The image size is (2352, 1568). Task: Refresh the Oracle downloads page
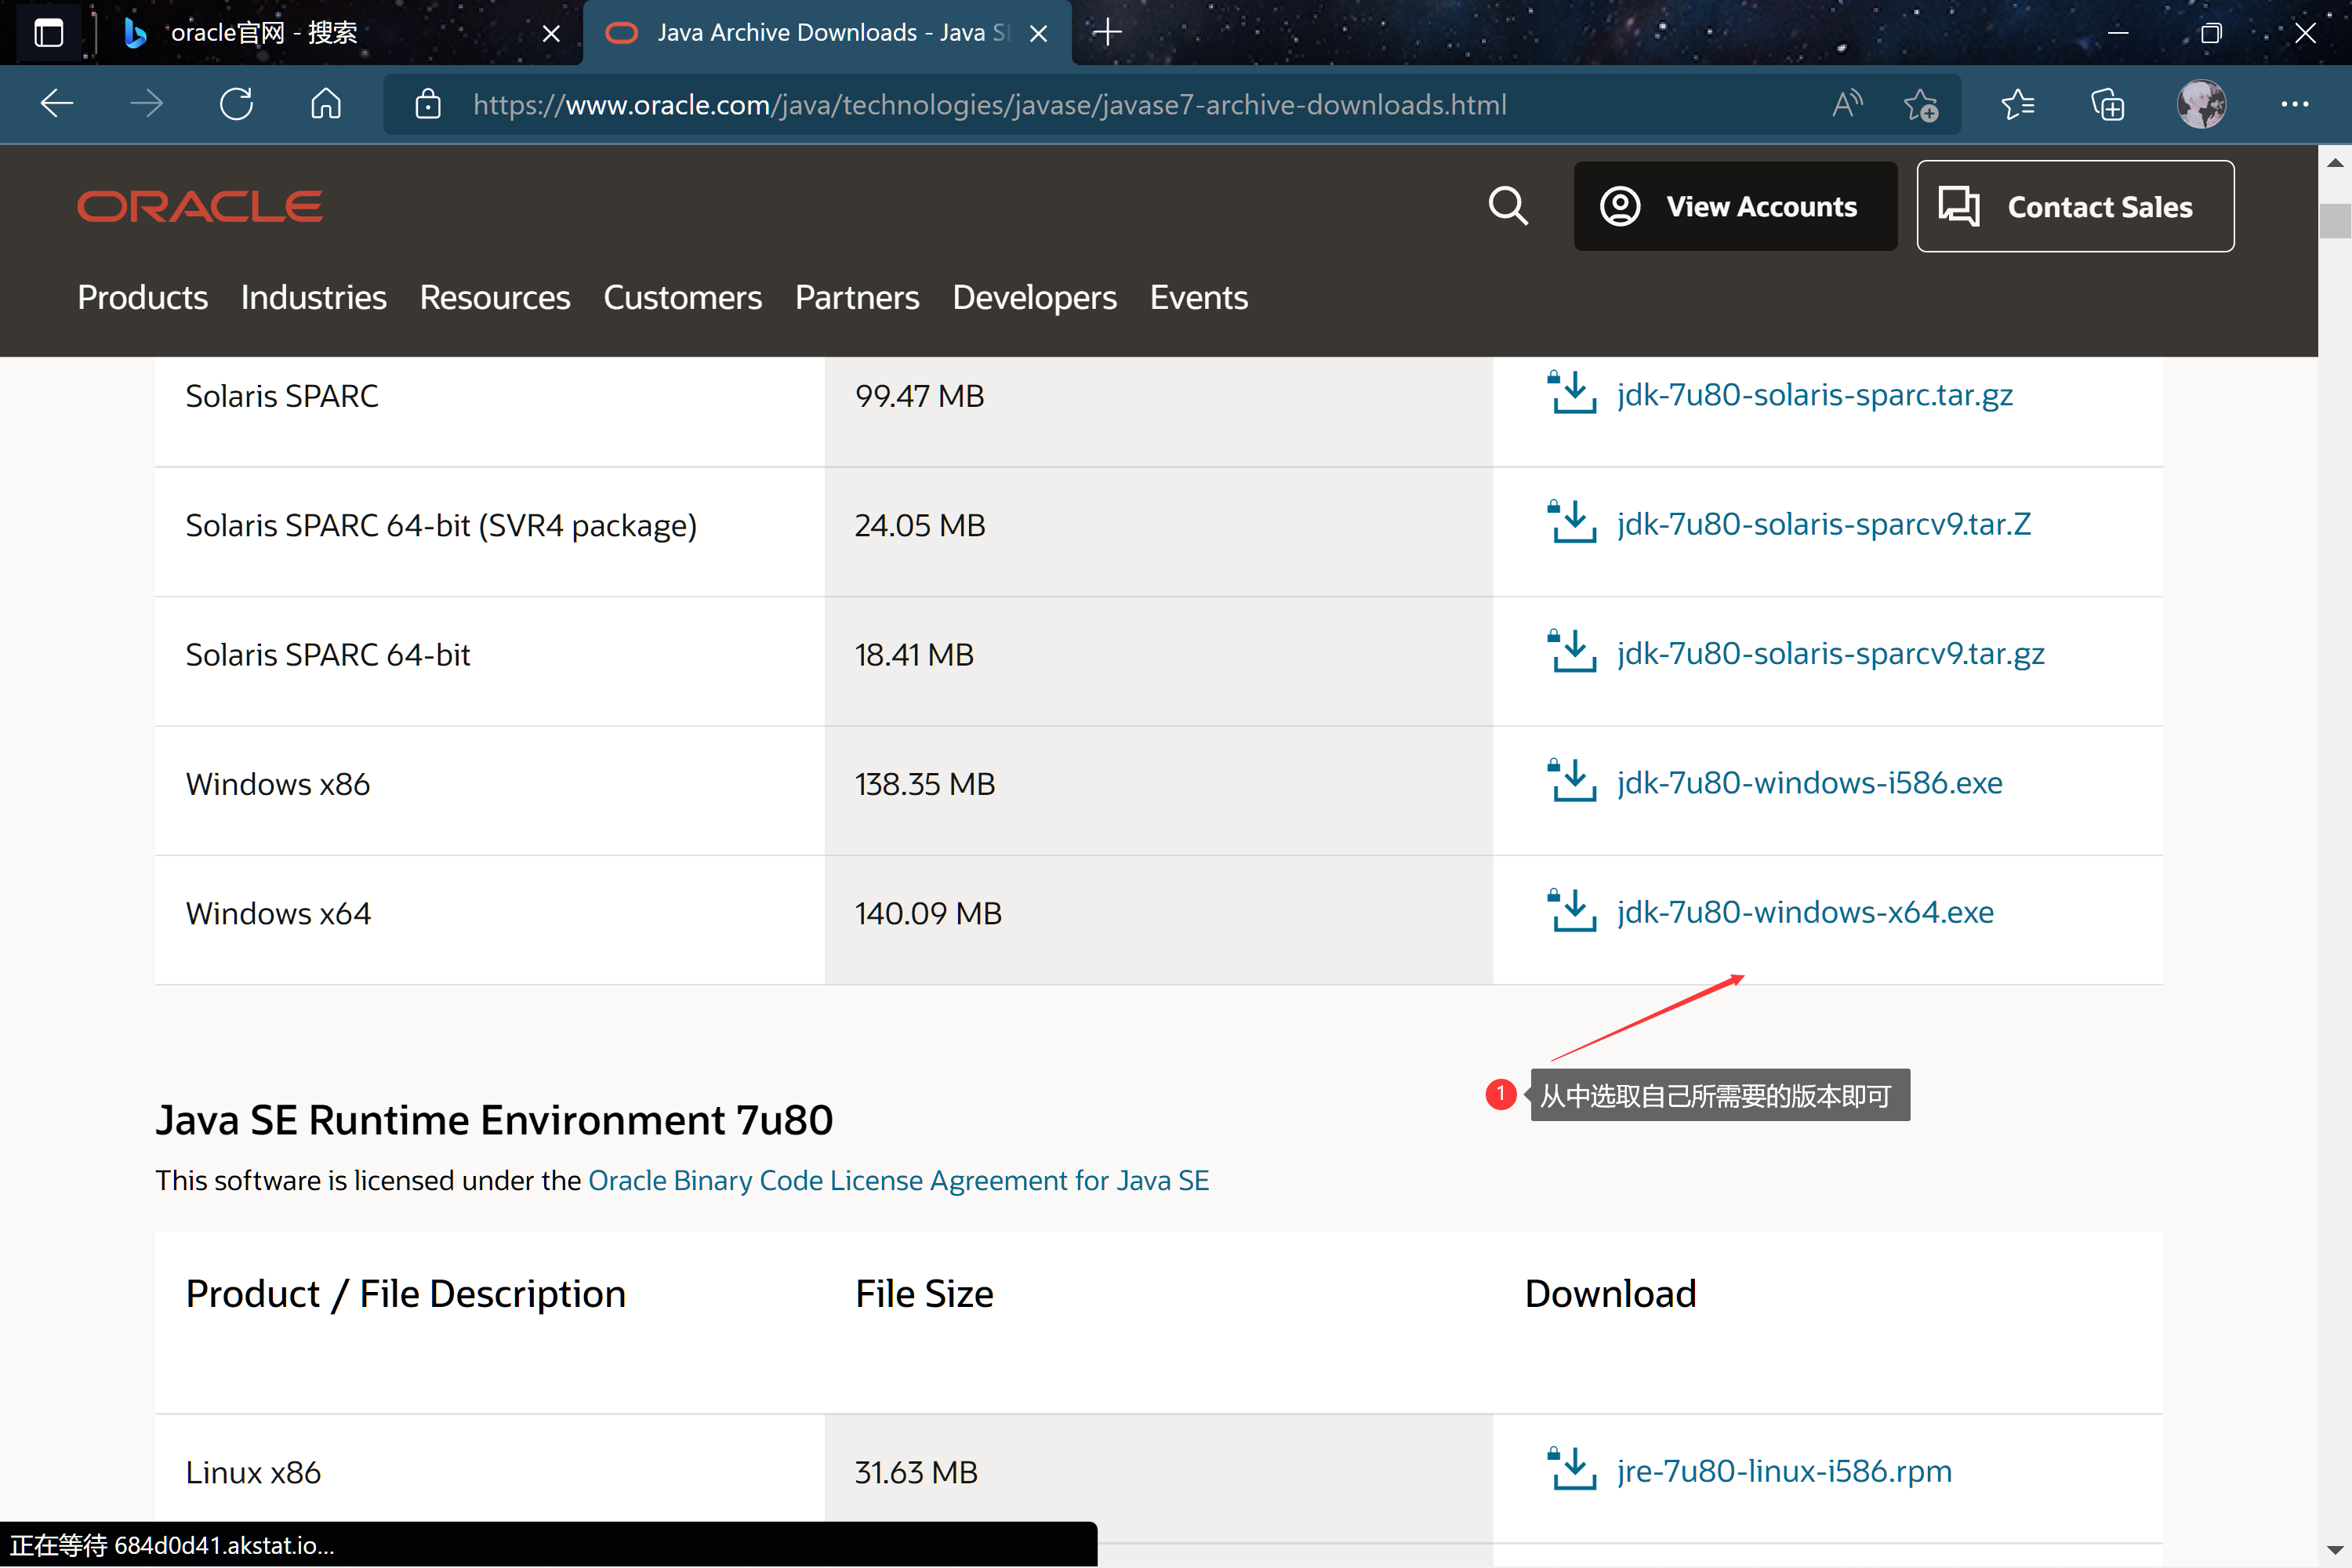[237, 104]
